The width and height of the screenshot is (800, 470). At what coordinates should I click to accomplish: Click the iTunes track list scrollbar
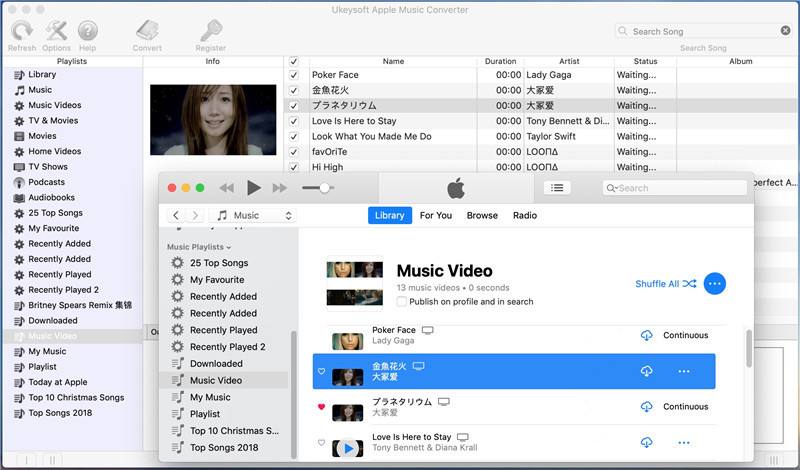click(748, 349)
